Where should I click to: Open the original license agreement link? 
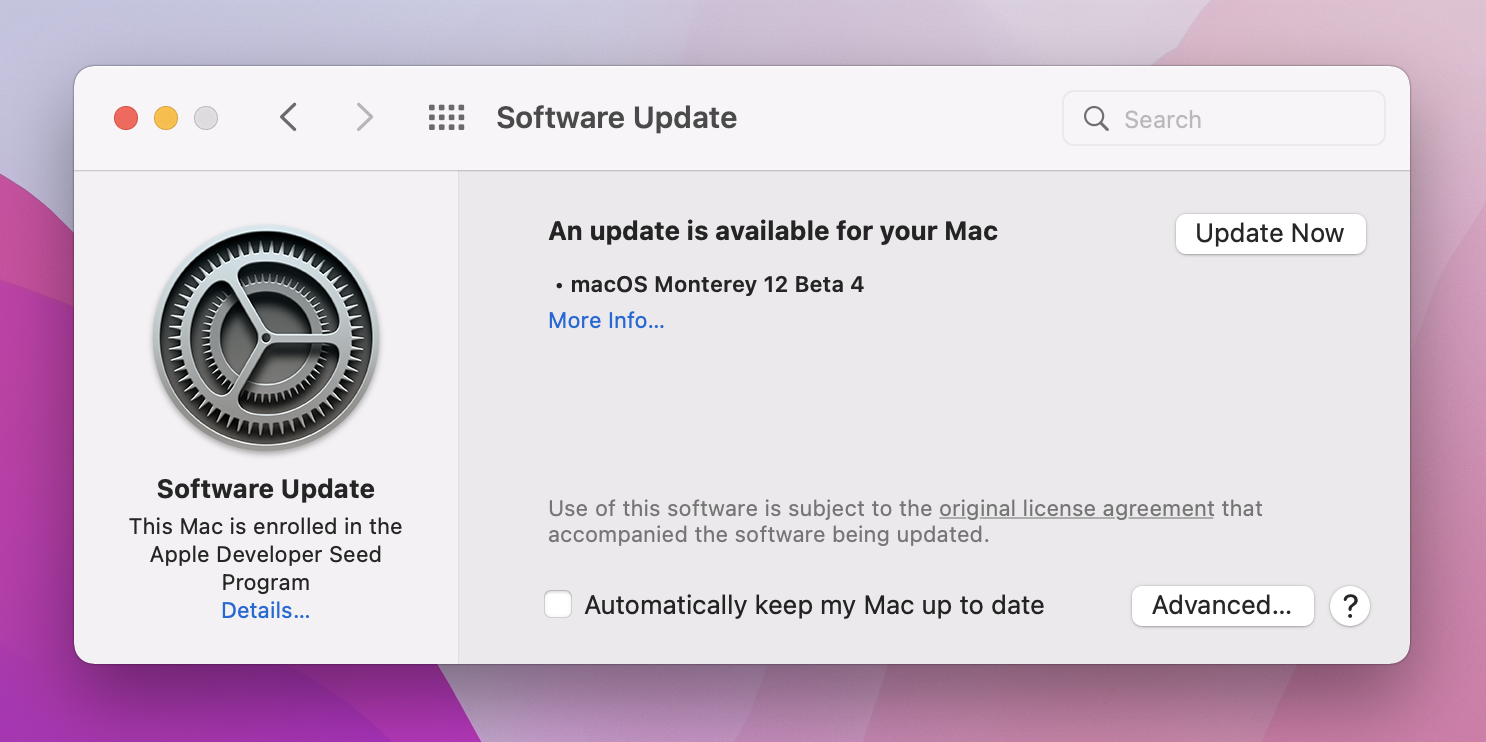1076,508
